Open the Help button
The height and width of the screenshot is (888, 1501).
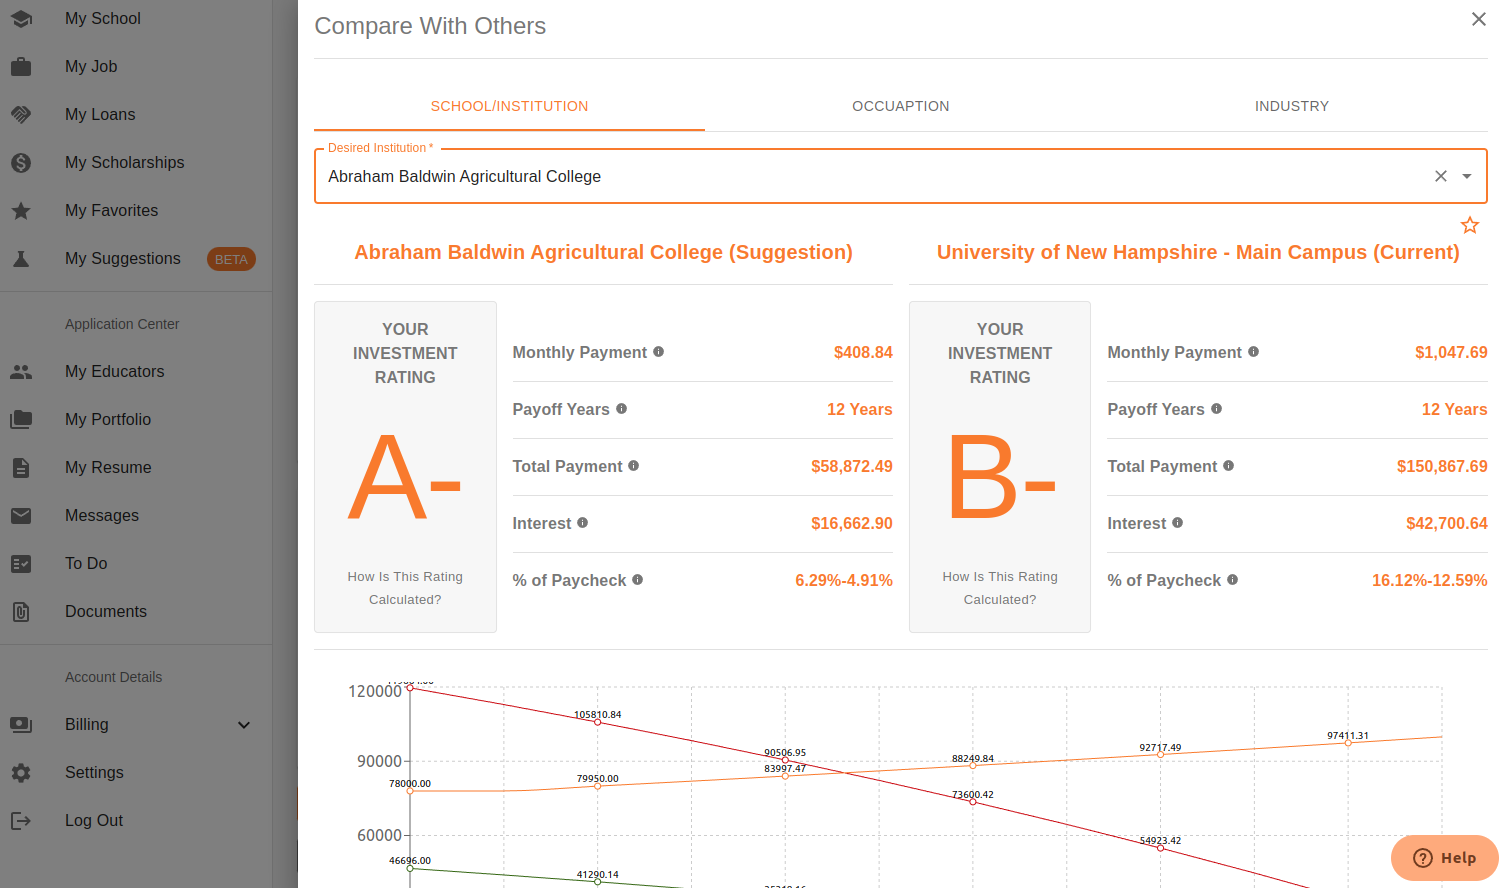pos(1445,858)
